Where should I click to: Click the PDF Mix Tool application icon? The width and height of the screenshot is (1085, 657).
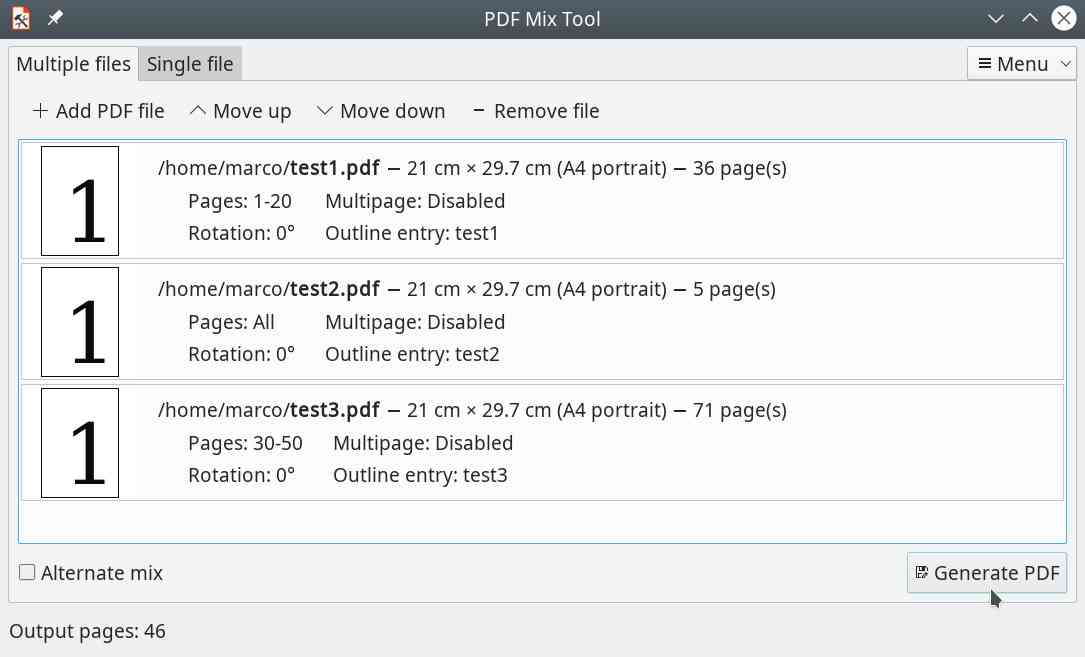coord(19,18)
